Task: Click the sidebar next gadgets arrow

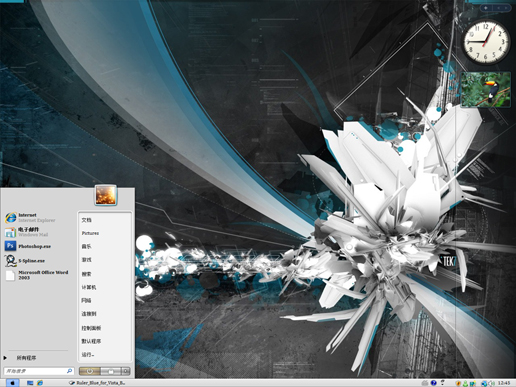Action: [x=506, y=8]
